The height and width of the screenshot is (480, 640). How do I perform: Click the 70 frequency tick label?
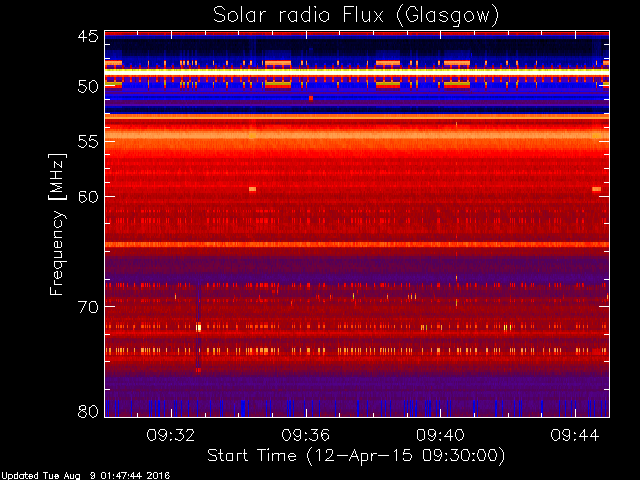(88, 307)
